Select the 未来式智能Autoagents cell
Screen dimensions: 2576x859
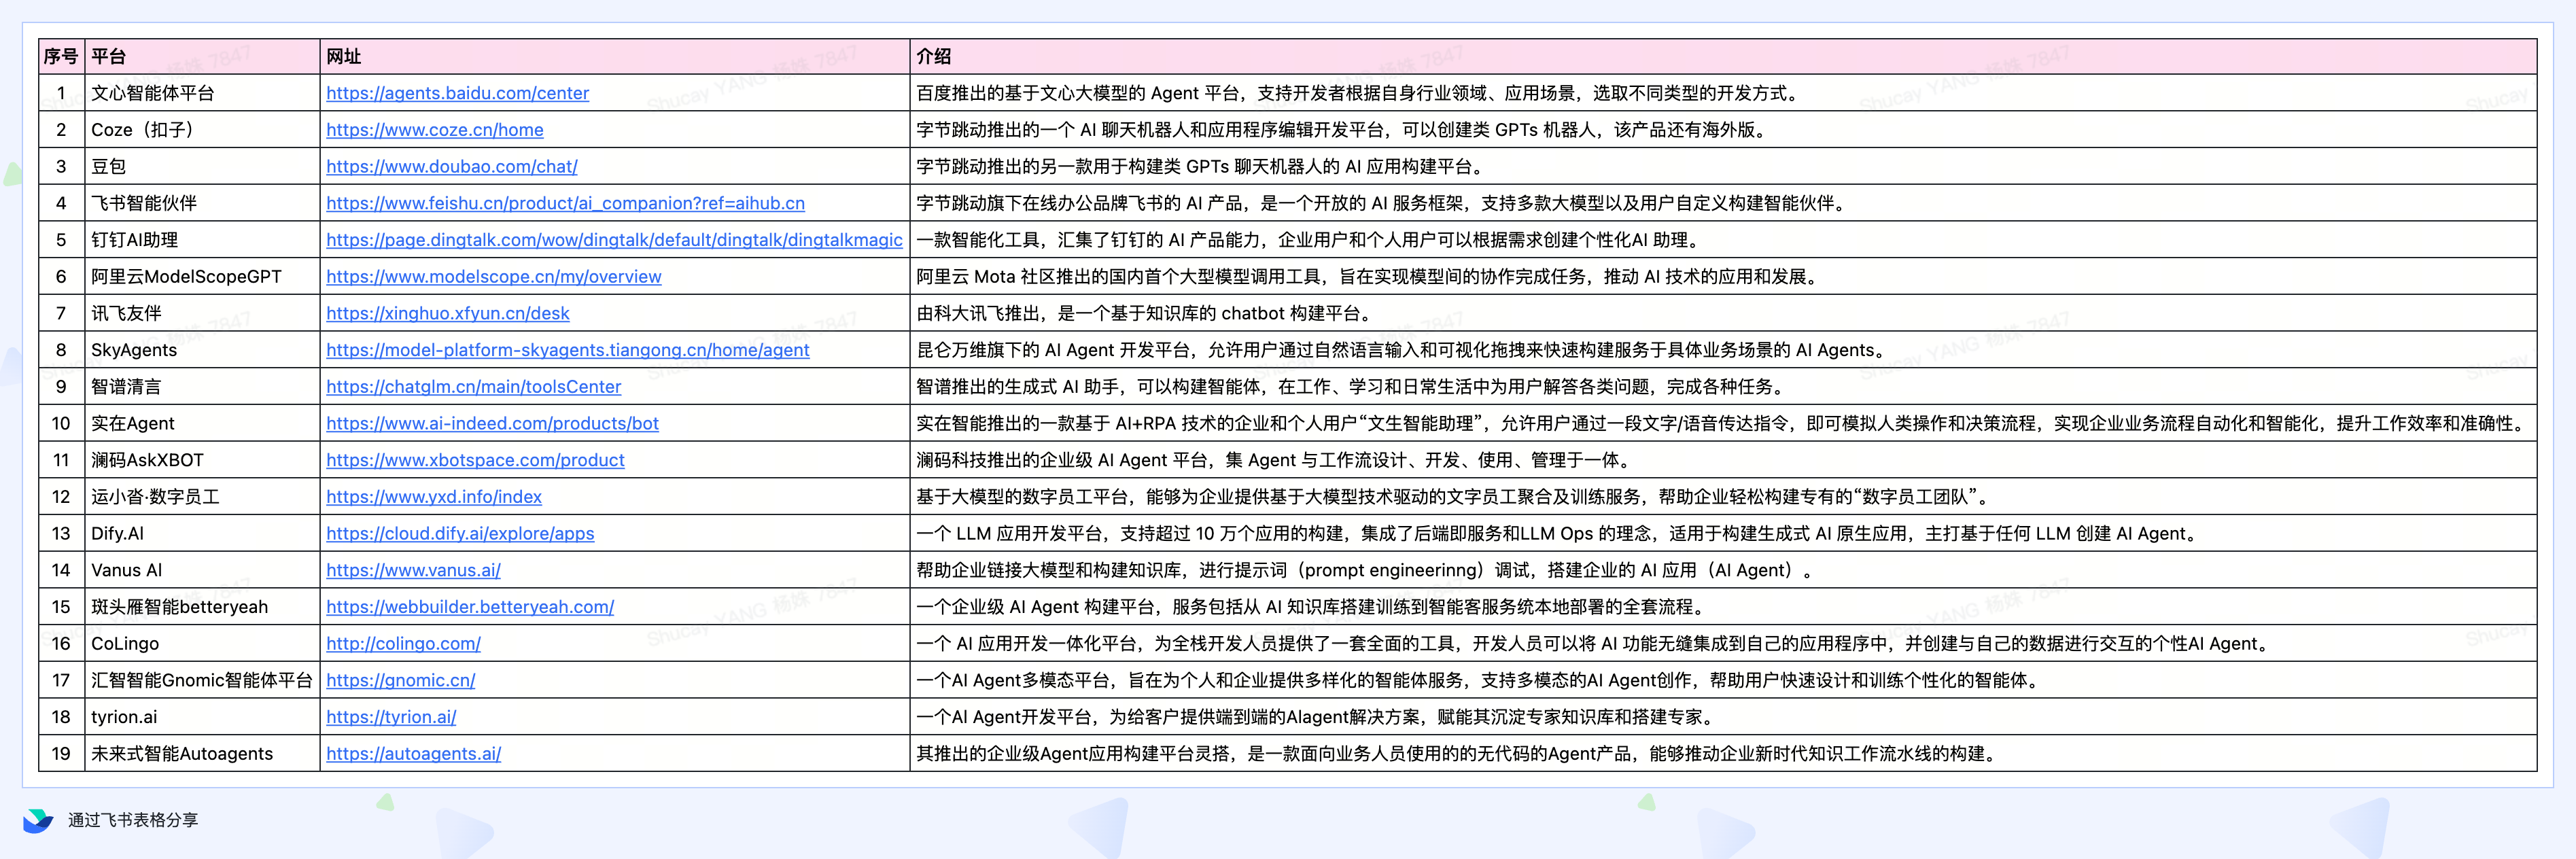(202, 754)
